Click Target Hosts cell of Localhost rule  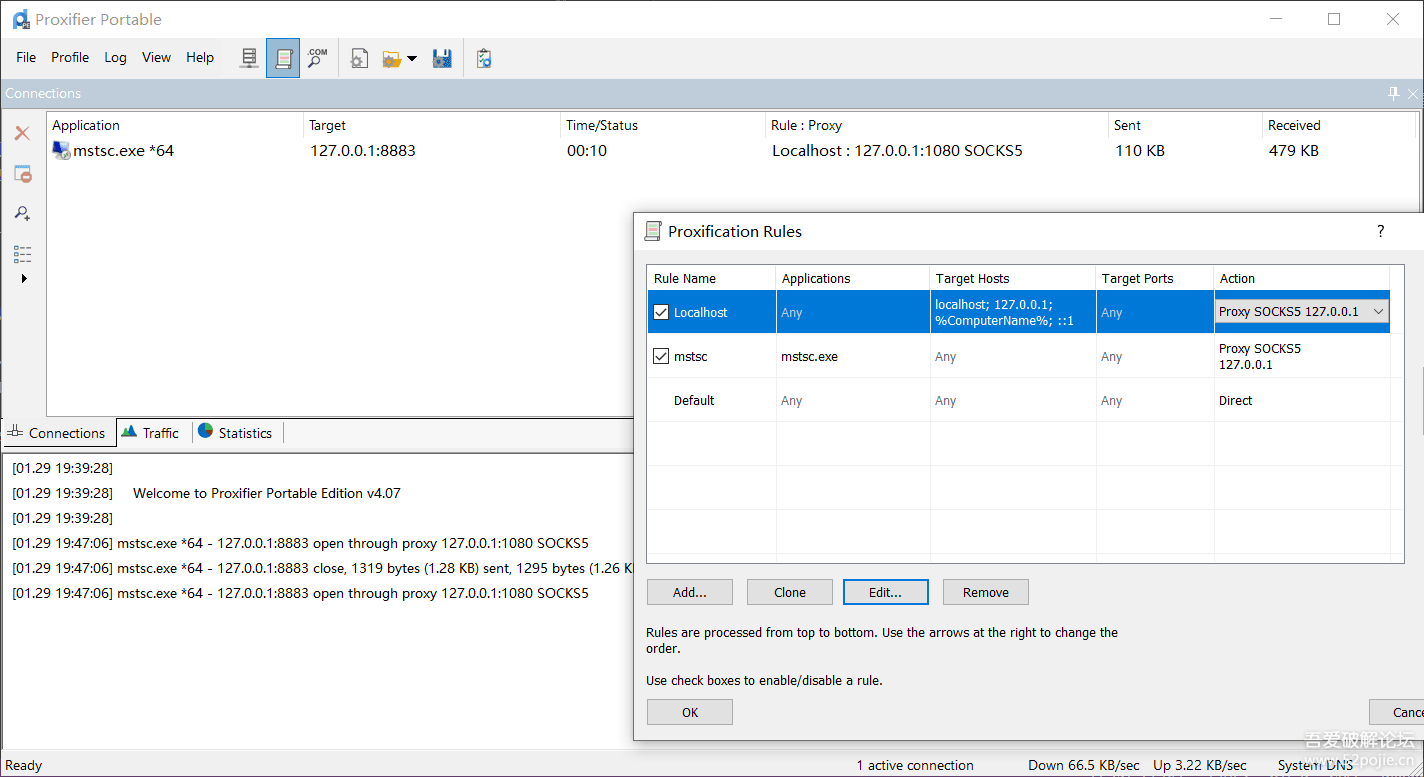click(x=1013, y=312)
